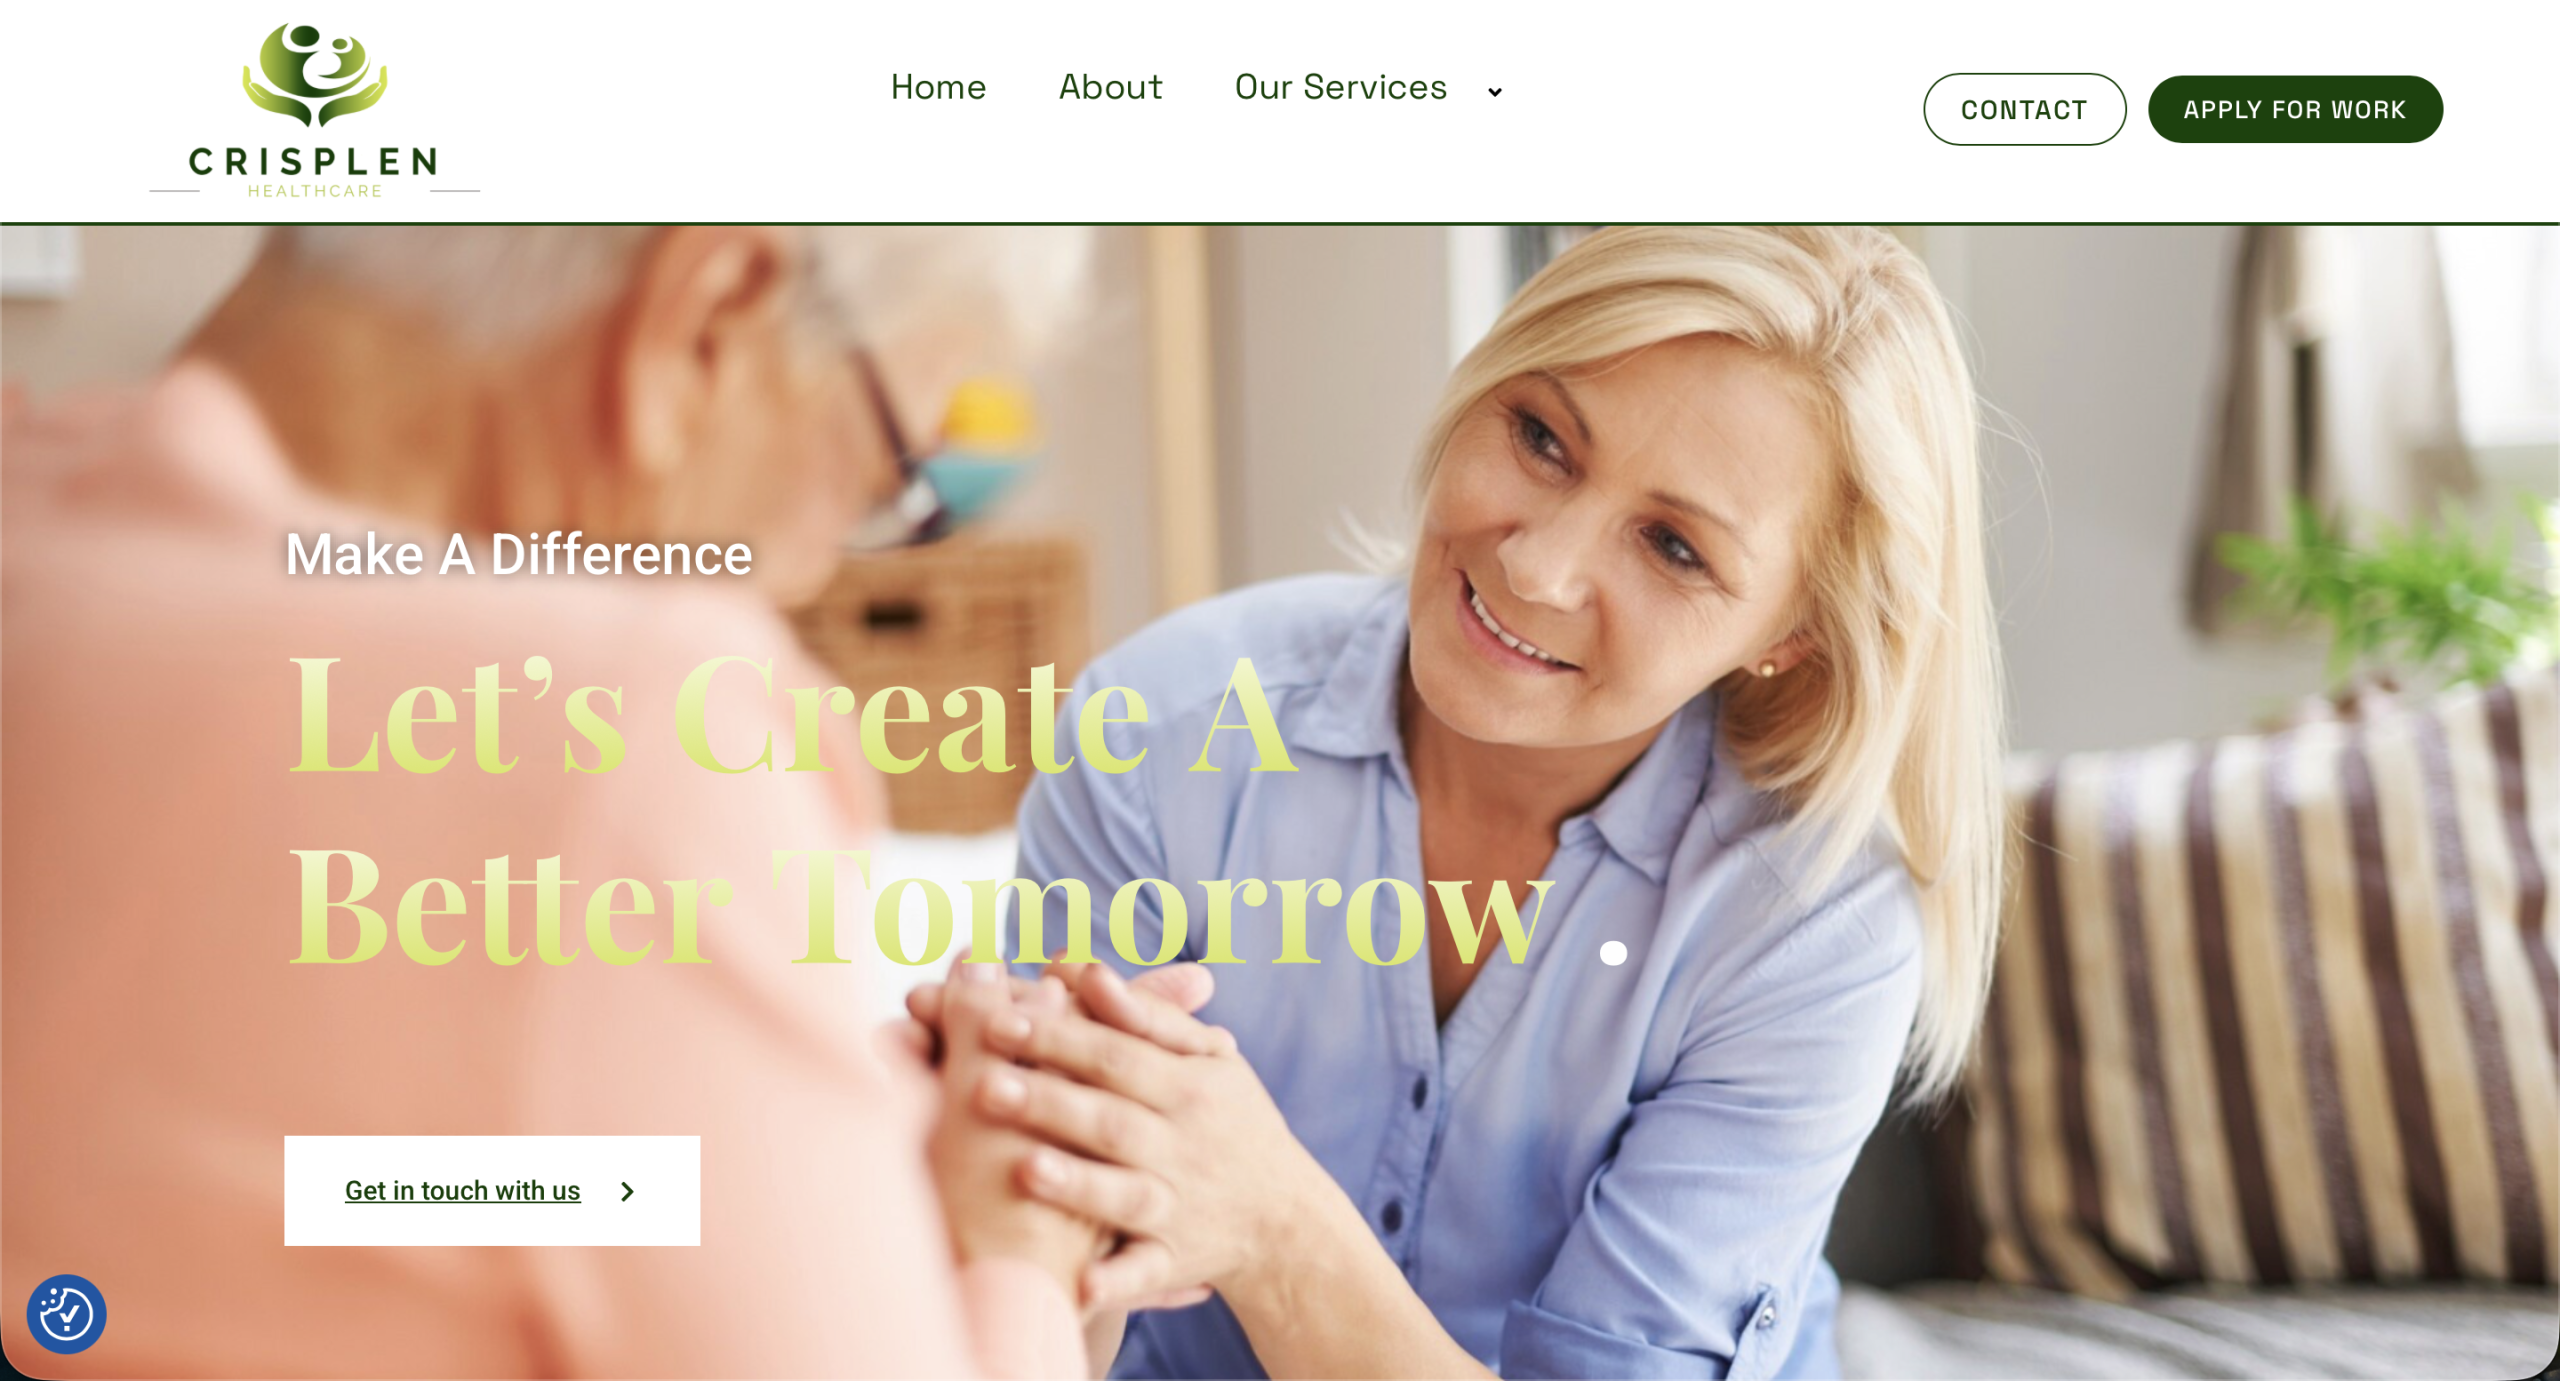The image size is (2560, 1381).
Task: Select the white dot after Tomorrow
Action: (1612, 953)
